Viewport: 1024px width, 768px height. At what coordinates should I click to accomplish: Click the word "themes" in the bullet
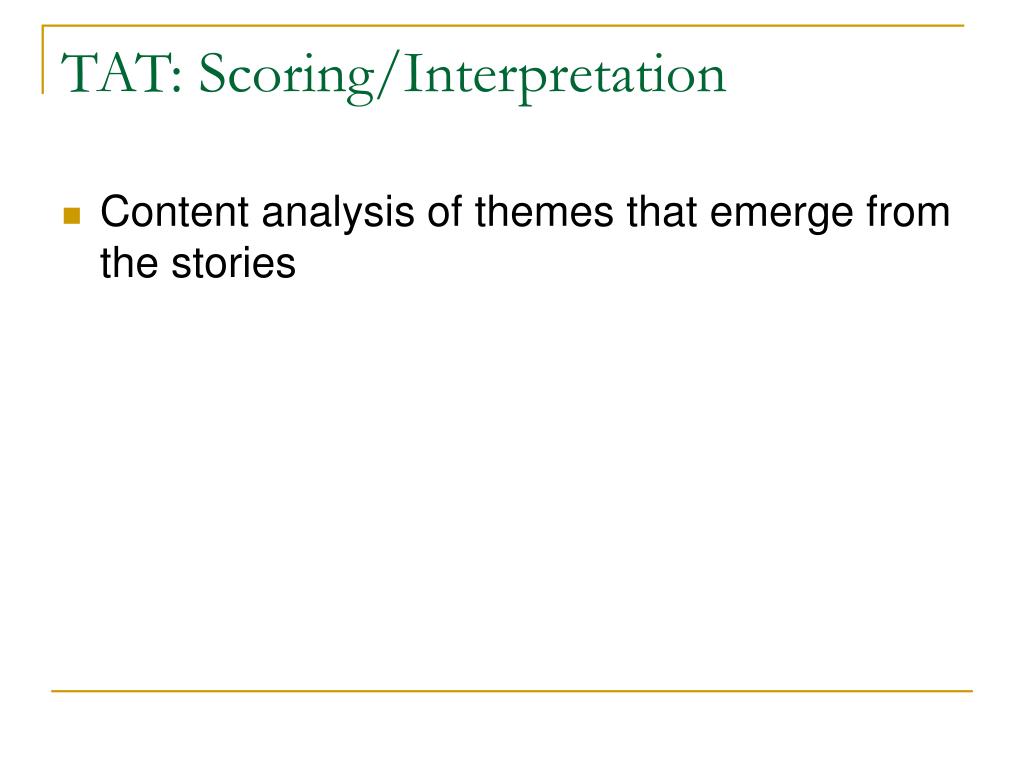[544, 212]
